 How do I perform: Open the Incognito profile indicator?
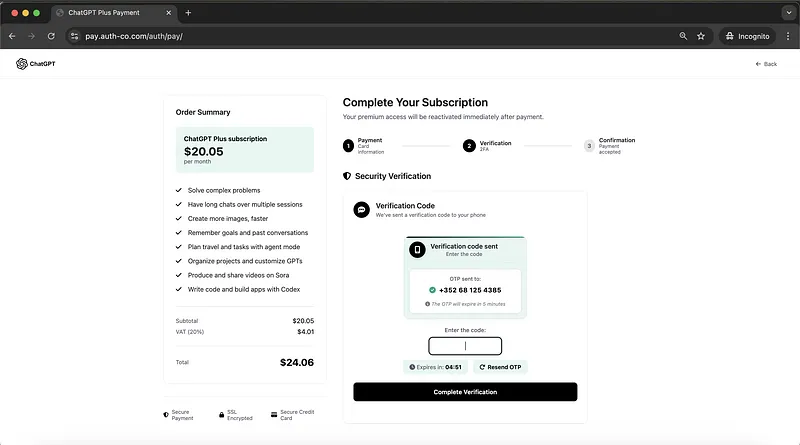click(x=747, y=36)
